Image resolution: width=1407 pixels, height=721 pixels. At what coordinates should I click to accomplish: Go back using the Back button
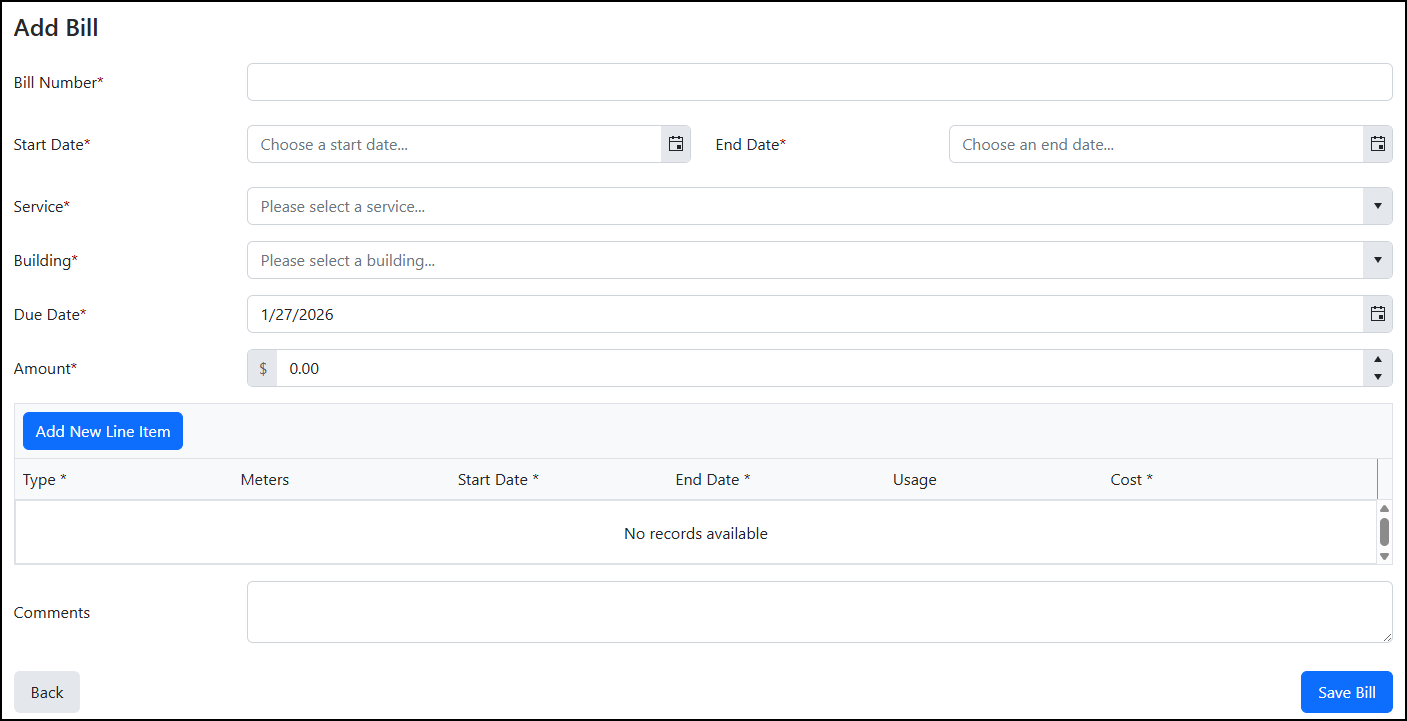tap(47, 692)
